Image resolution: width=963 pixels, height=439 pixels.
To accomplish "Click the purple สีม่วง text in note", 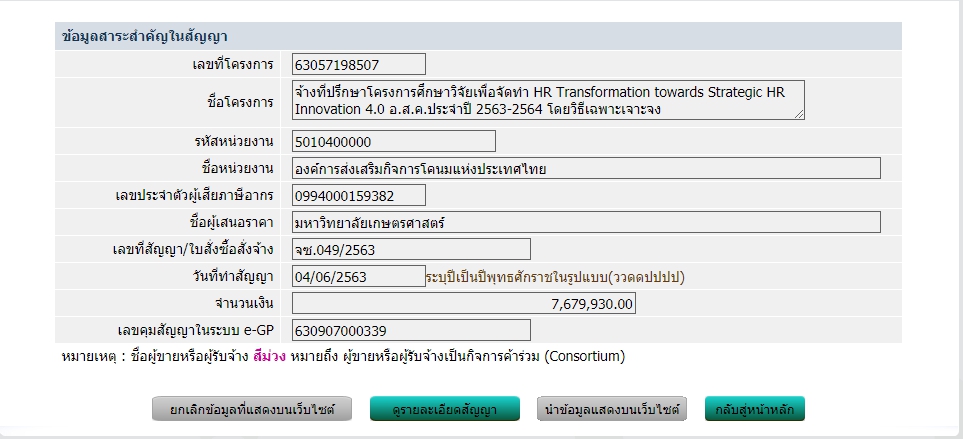I will pos(270,356).
